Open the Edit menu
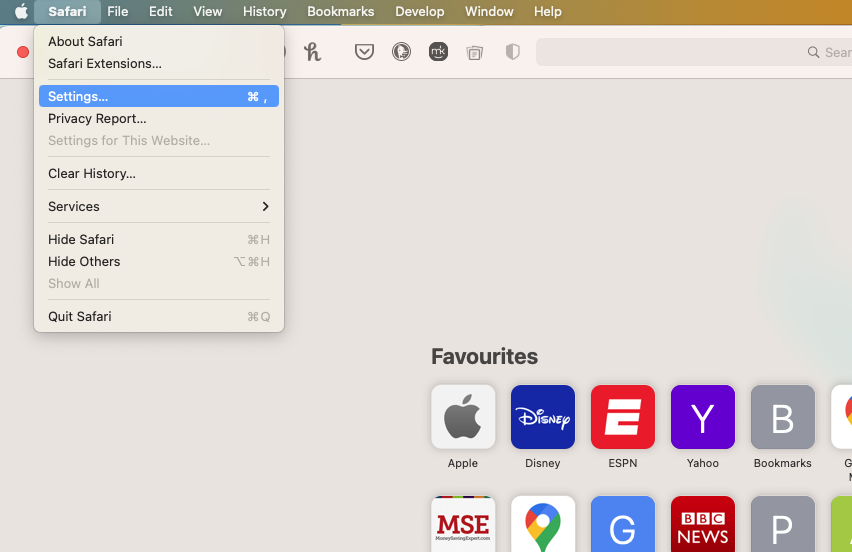The width and height of the screenshot is (852, 552). pos(161,11)
